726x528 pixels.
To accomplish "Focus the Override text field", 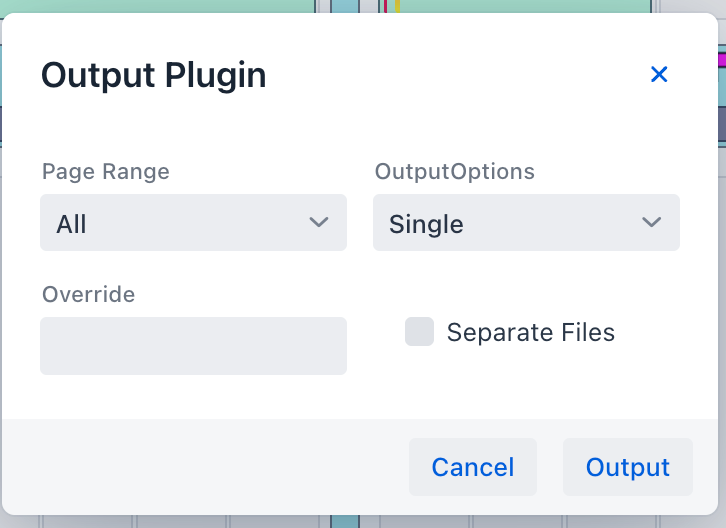I will click(193, 346).
